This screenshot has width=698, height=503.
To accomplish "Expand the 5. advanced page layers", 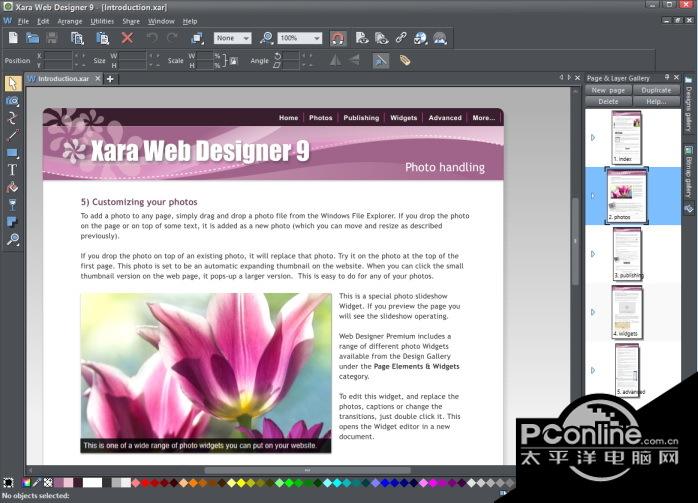I will pyautogui.click(x=593, y=370).
